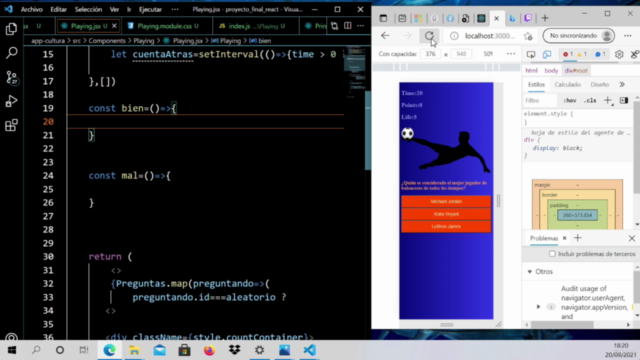
Task: Select the Estilos tab
Action: [x=536, y=84]
